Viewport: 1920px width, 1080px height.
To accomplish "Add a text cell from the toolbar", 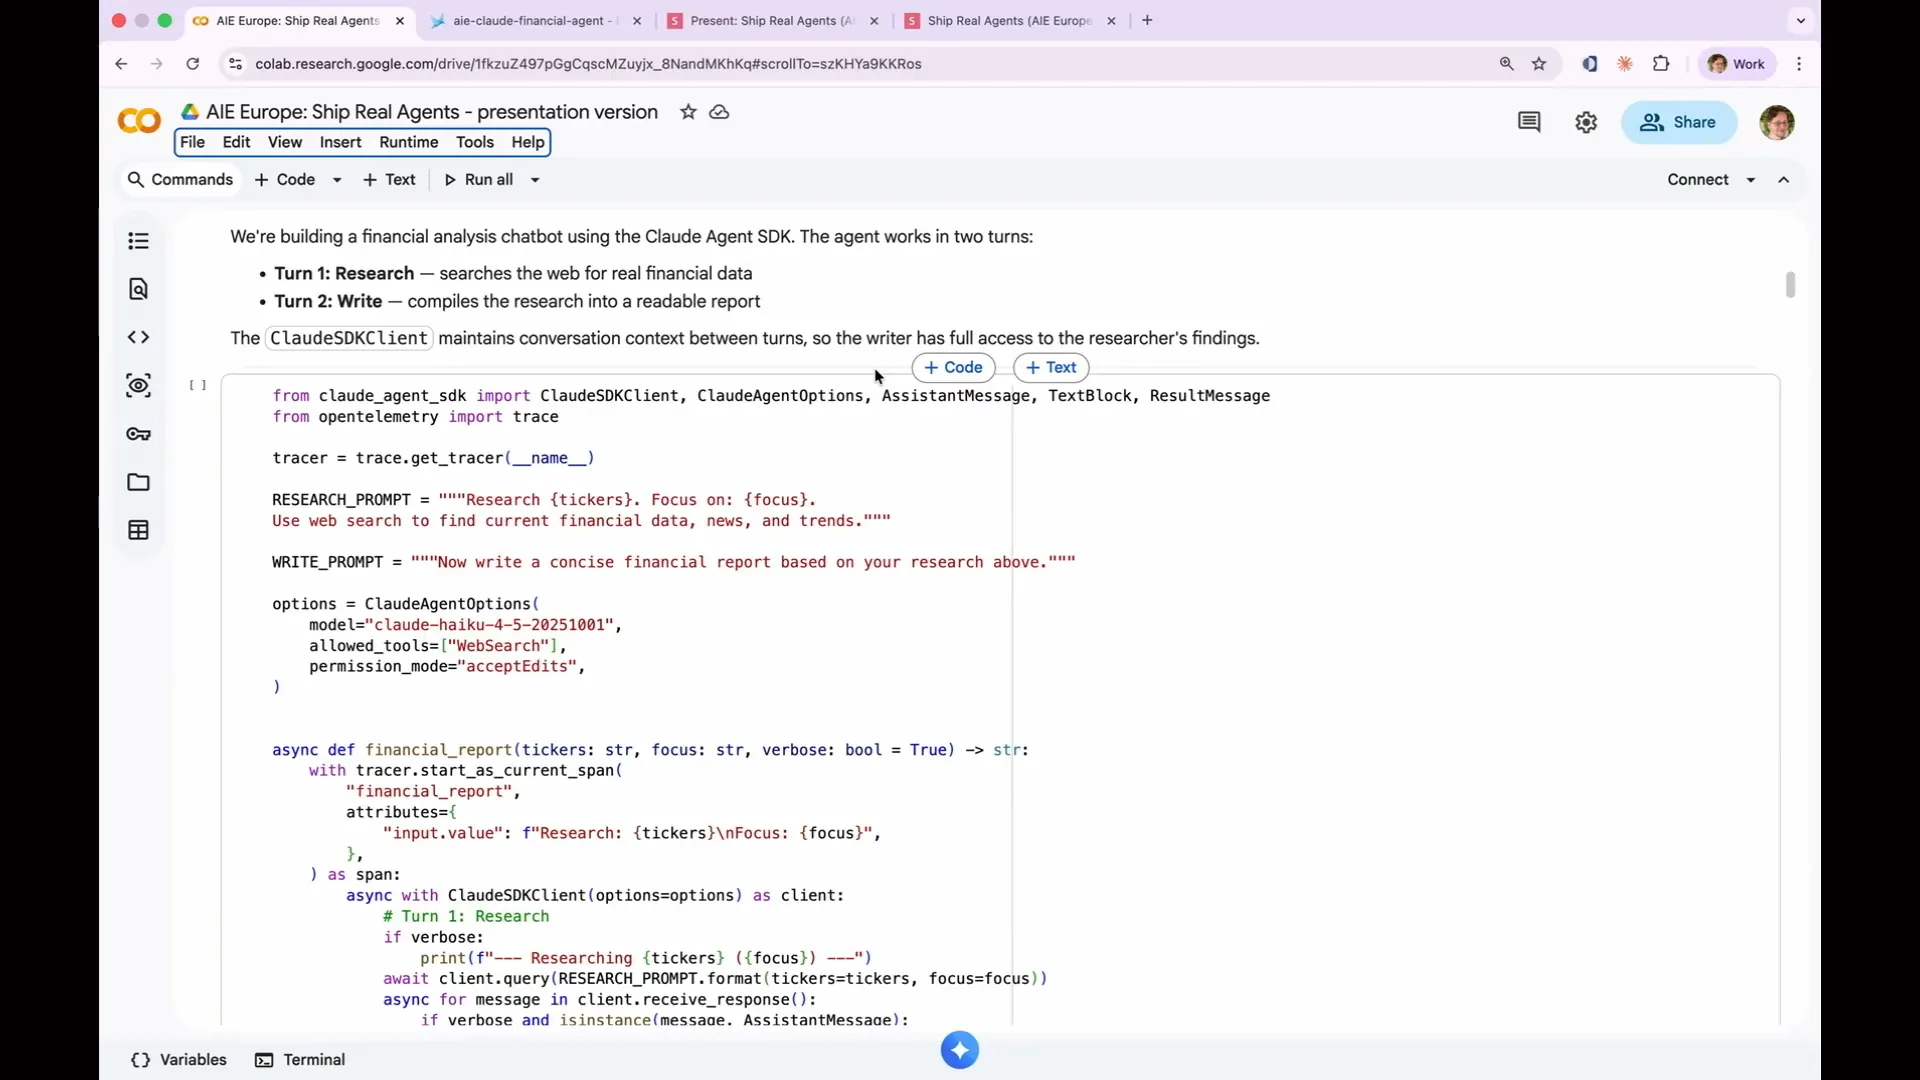I will point(389,180).
